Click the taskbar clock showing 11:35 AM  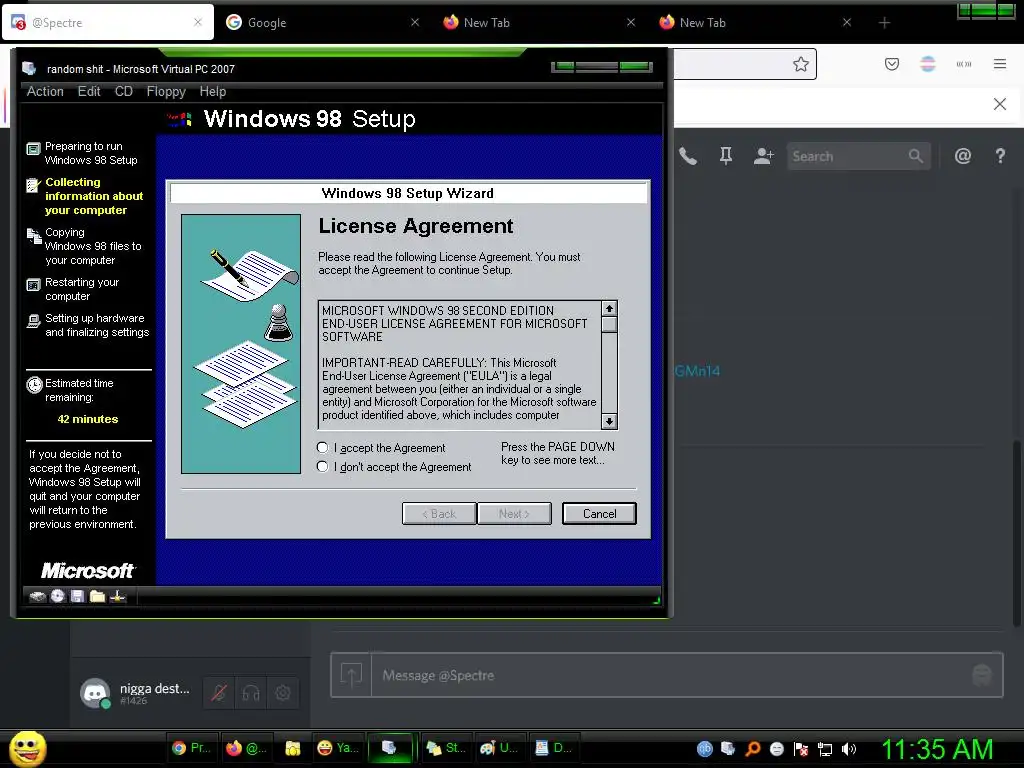pos(938,749)
